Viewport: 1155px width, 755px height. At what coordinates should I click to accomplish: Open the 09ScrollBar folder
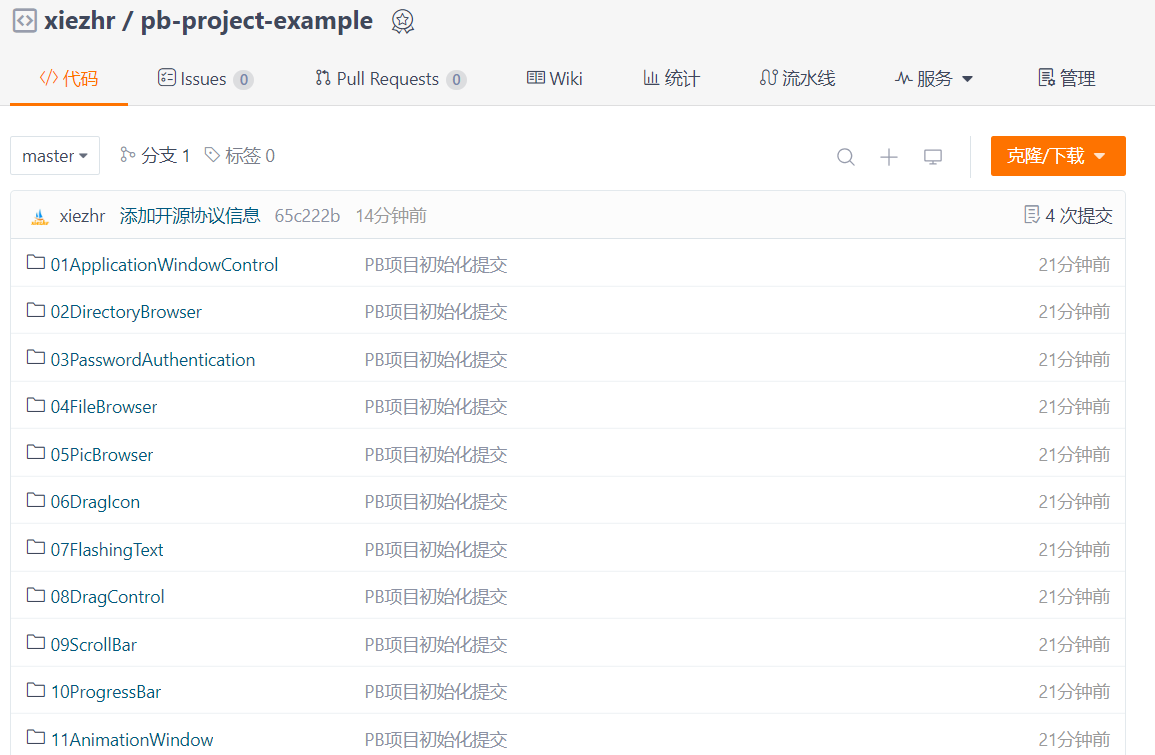pos(94,645)
